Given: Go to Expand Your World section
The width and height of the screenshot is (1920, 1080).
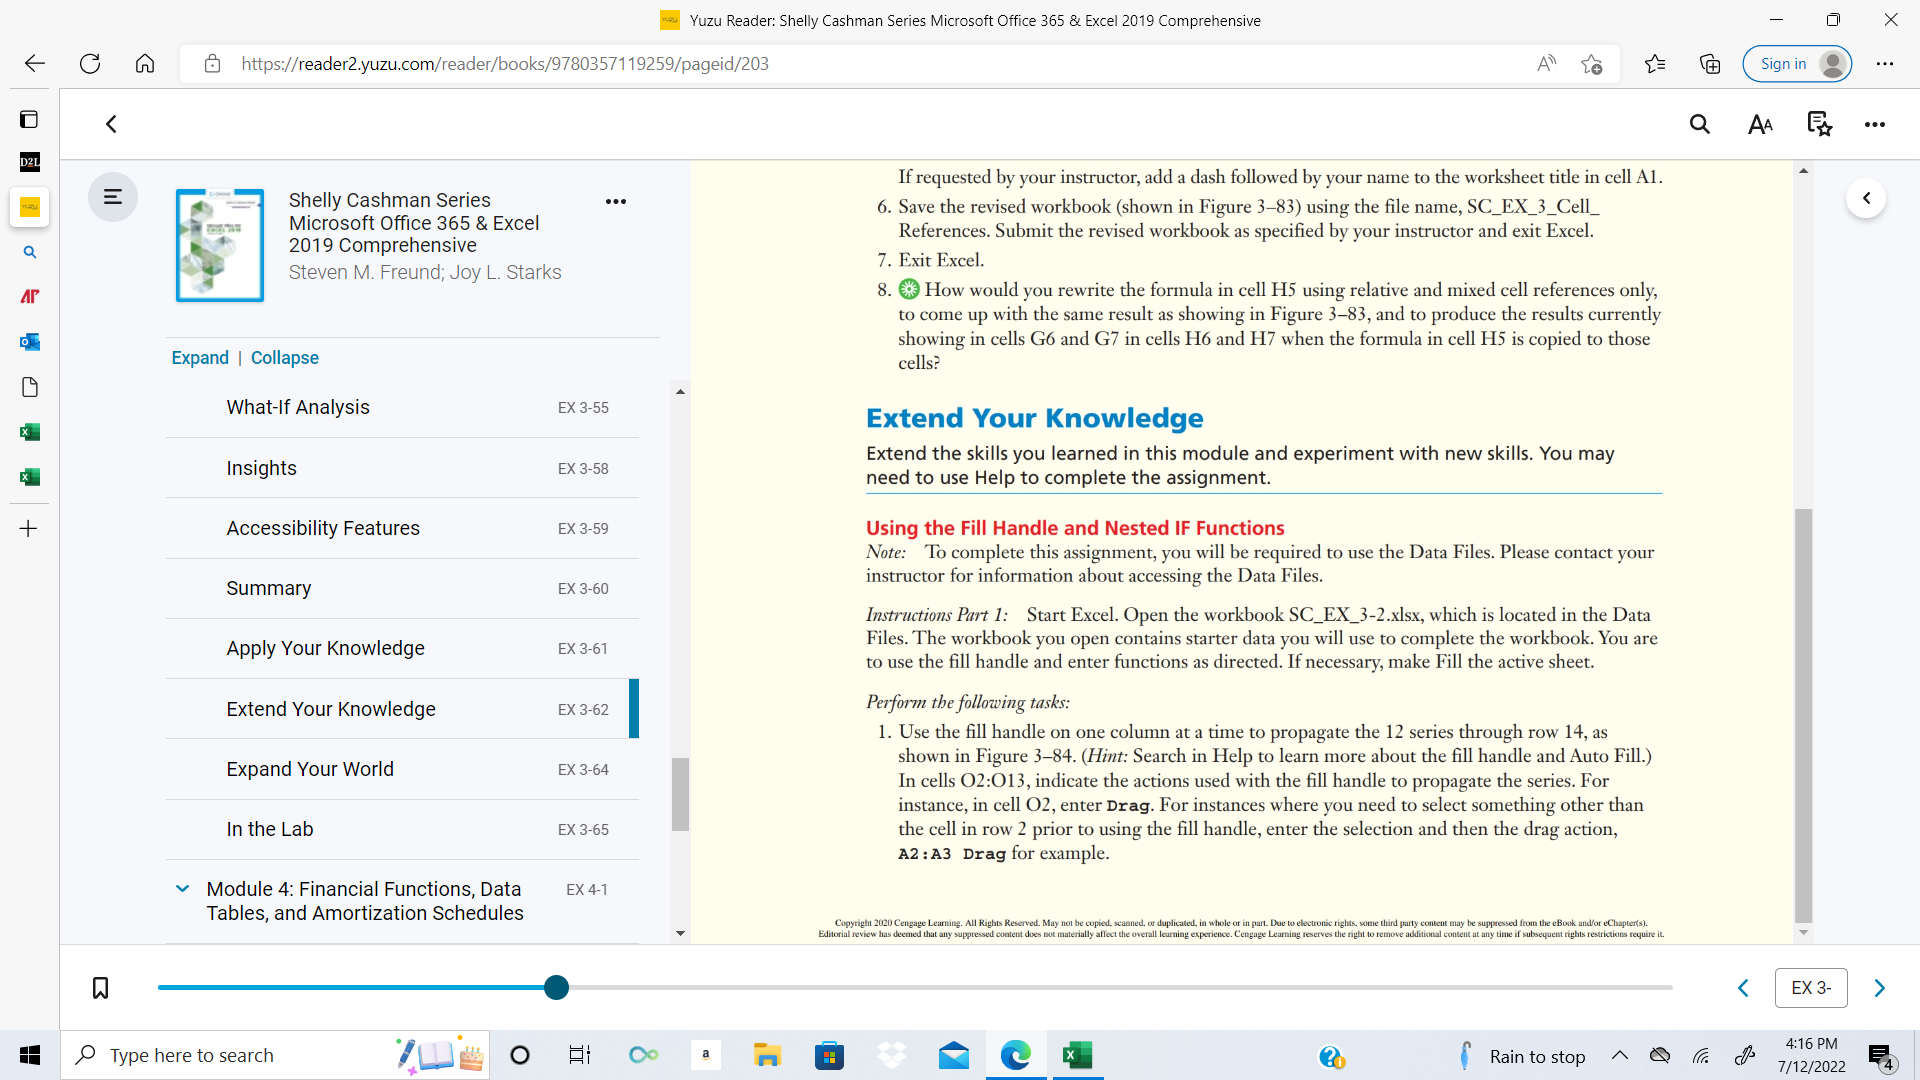Looking at the screenshot, I should (x=402, y=769).
